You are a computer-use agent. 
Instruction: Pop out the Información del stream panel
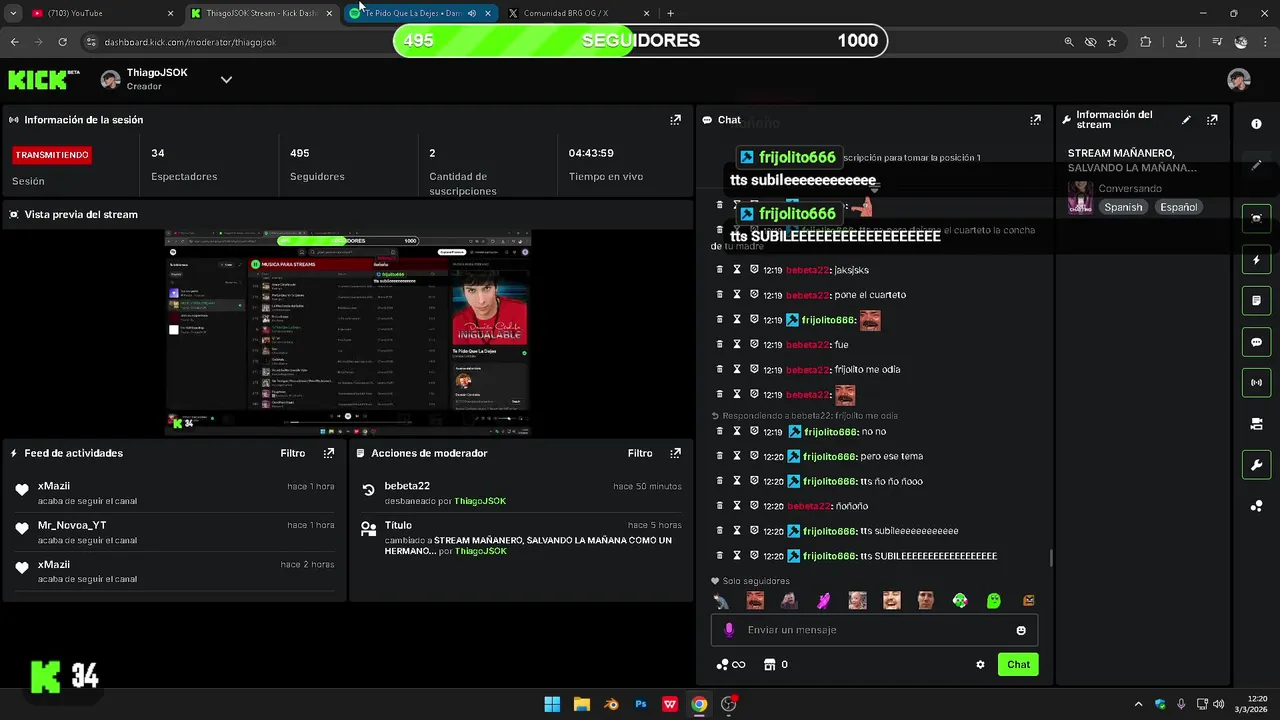pos(1212,120)
